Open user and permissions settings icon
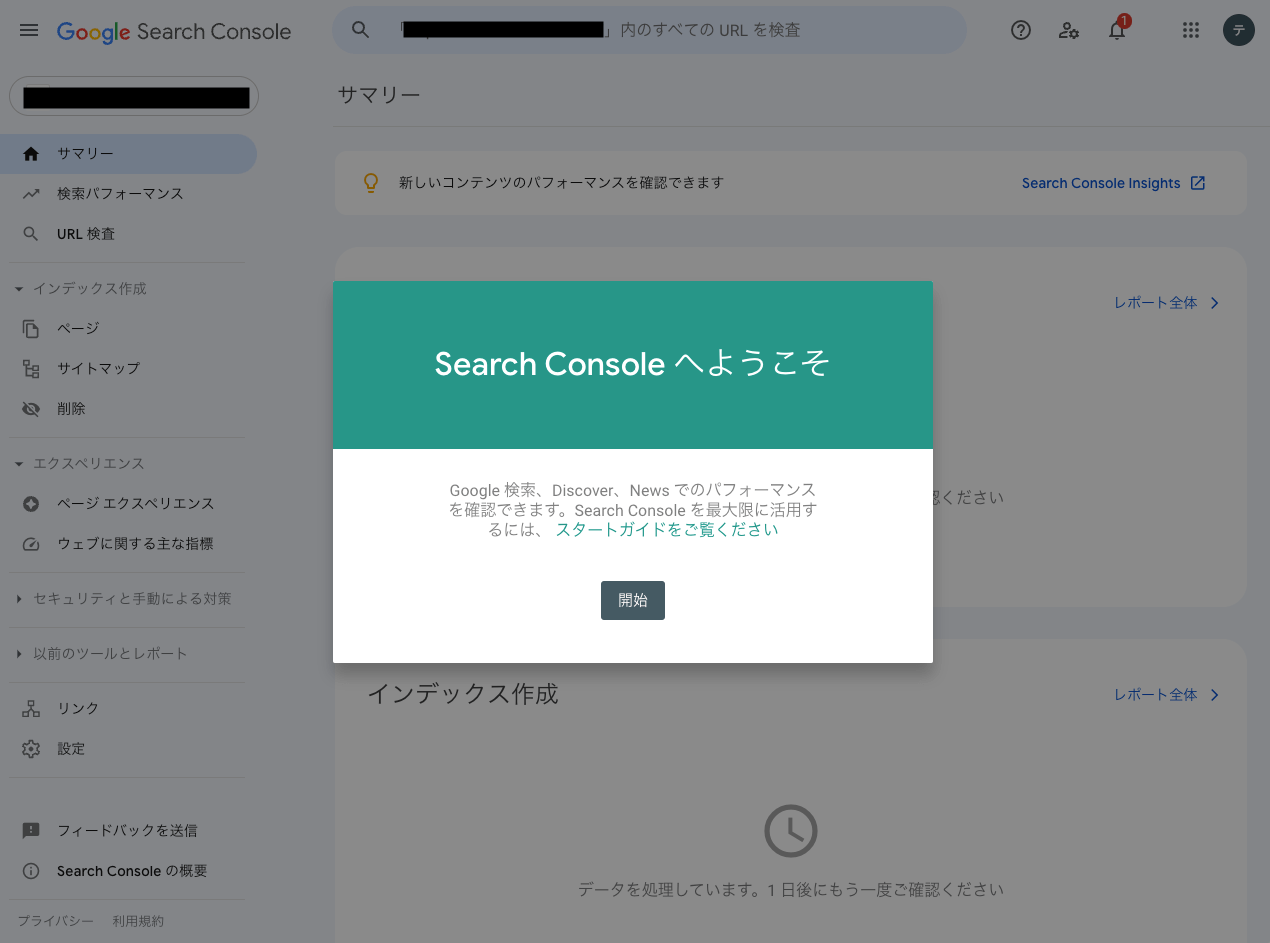Screen dimensions: 1270x943 (x=1068, y=30)
